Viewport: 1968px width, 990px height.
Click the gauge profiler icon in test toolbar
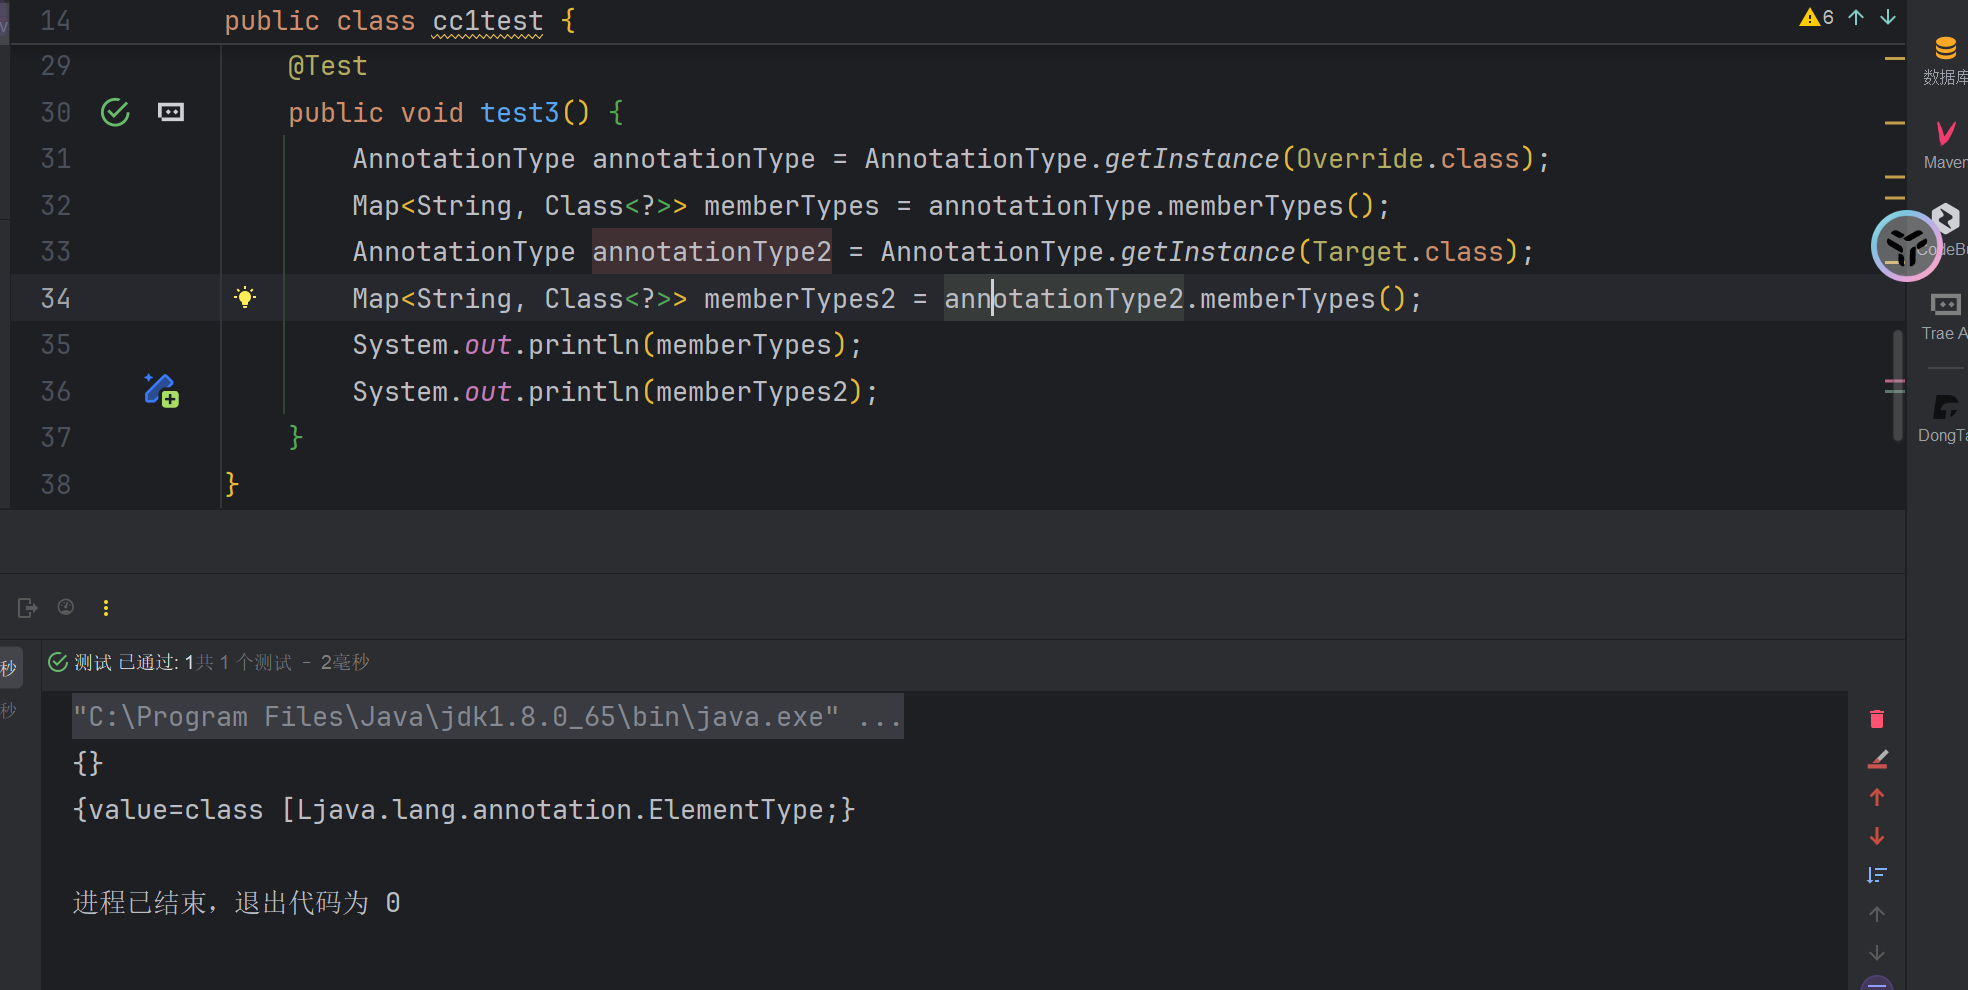pos(66,607)
